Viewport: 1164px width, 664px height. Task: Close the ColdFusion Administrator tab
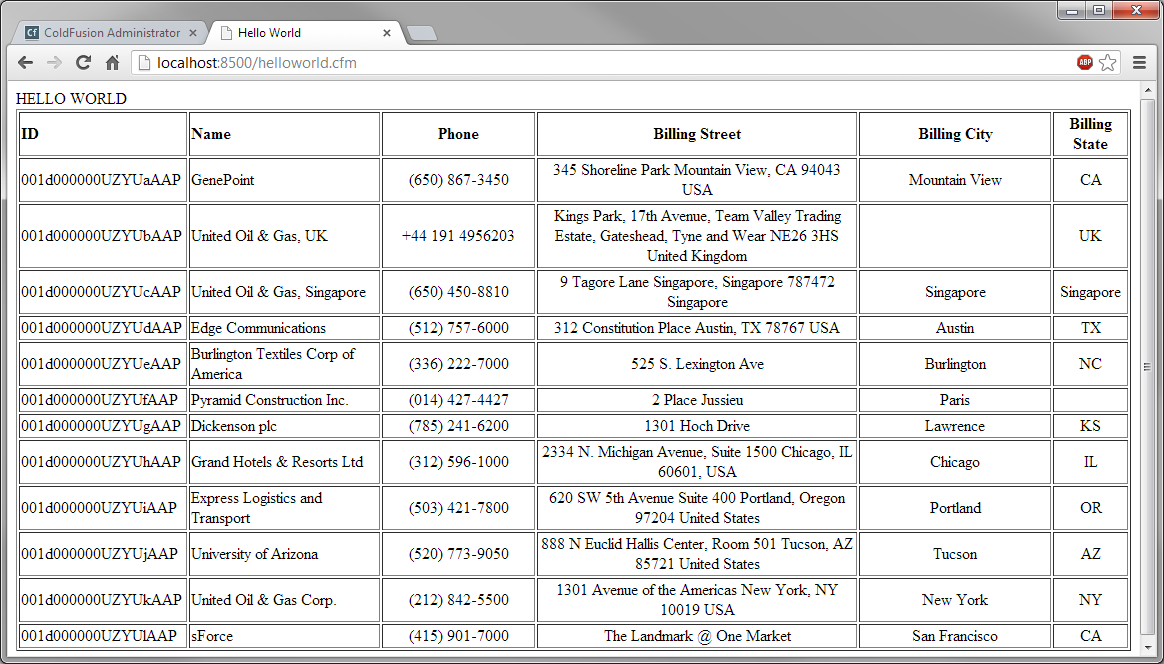point(193,33)
